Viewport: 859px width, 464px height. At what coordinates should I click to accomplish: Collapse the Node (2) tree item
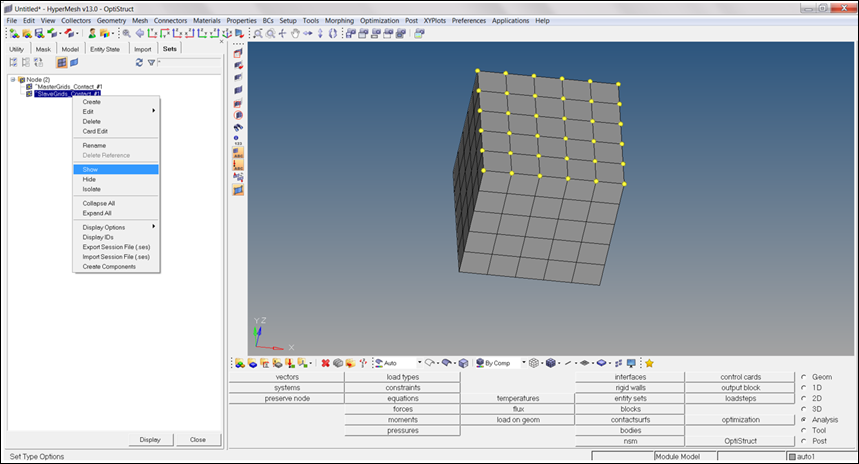[x=13, y=79]
